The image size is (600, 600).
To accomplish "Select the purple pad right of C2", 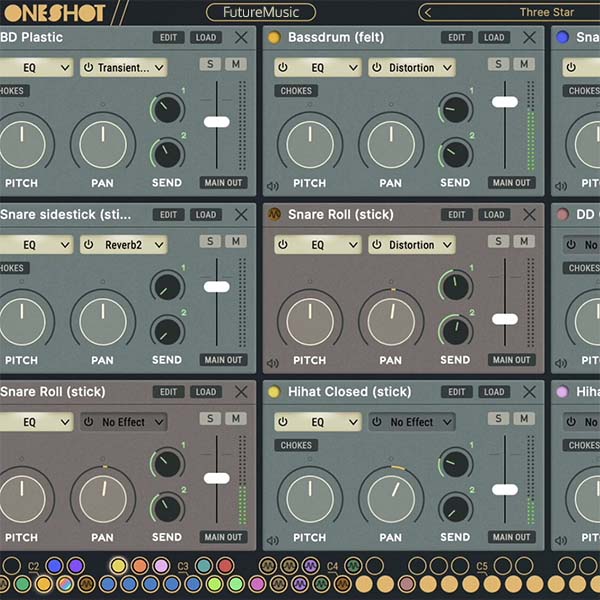I will coord(76,566).
